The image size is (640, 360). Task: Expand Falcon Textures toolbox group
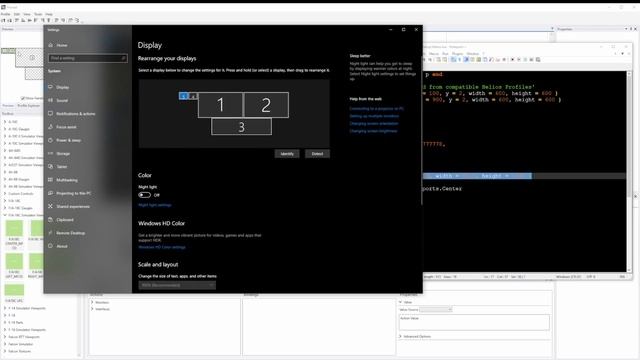click(x=5, y=351)
